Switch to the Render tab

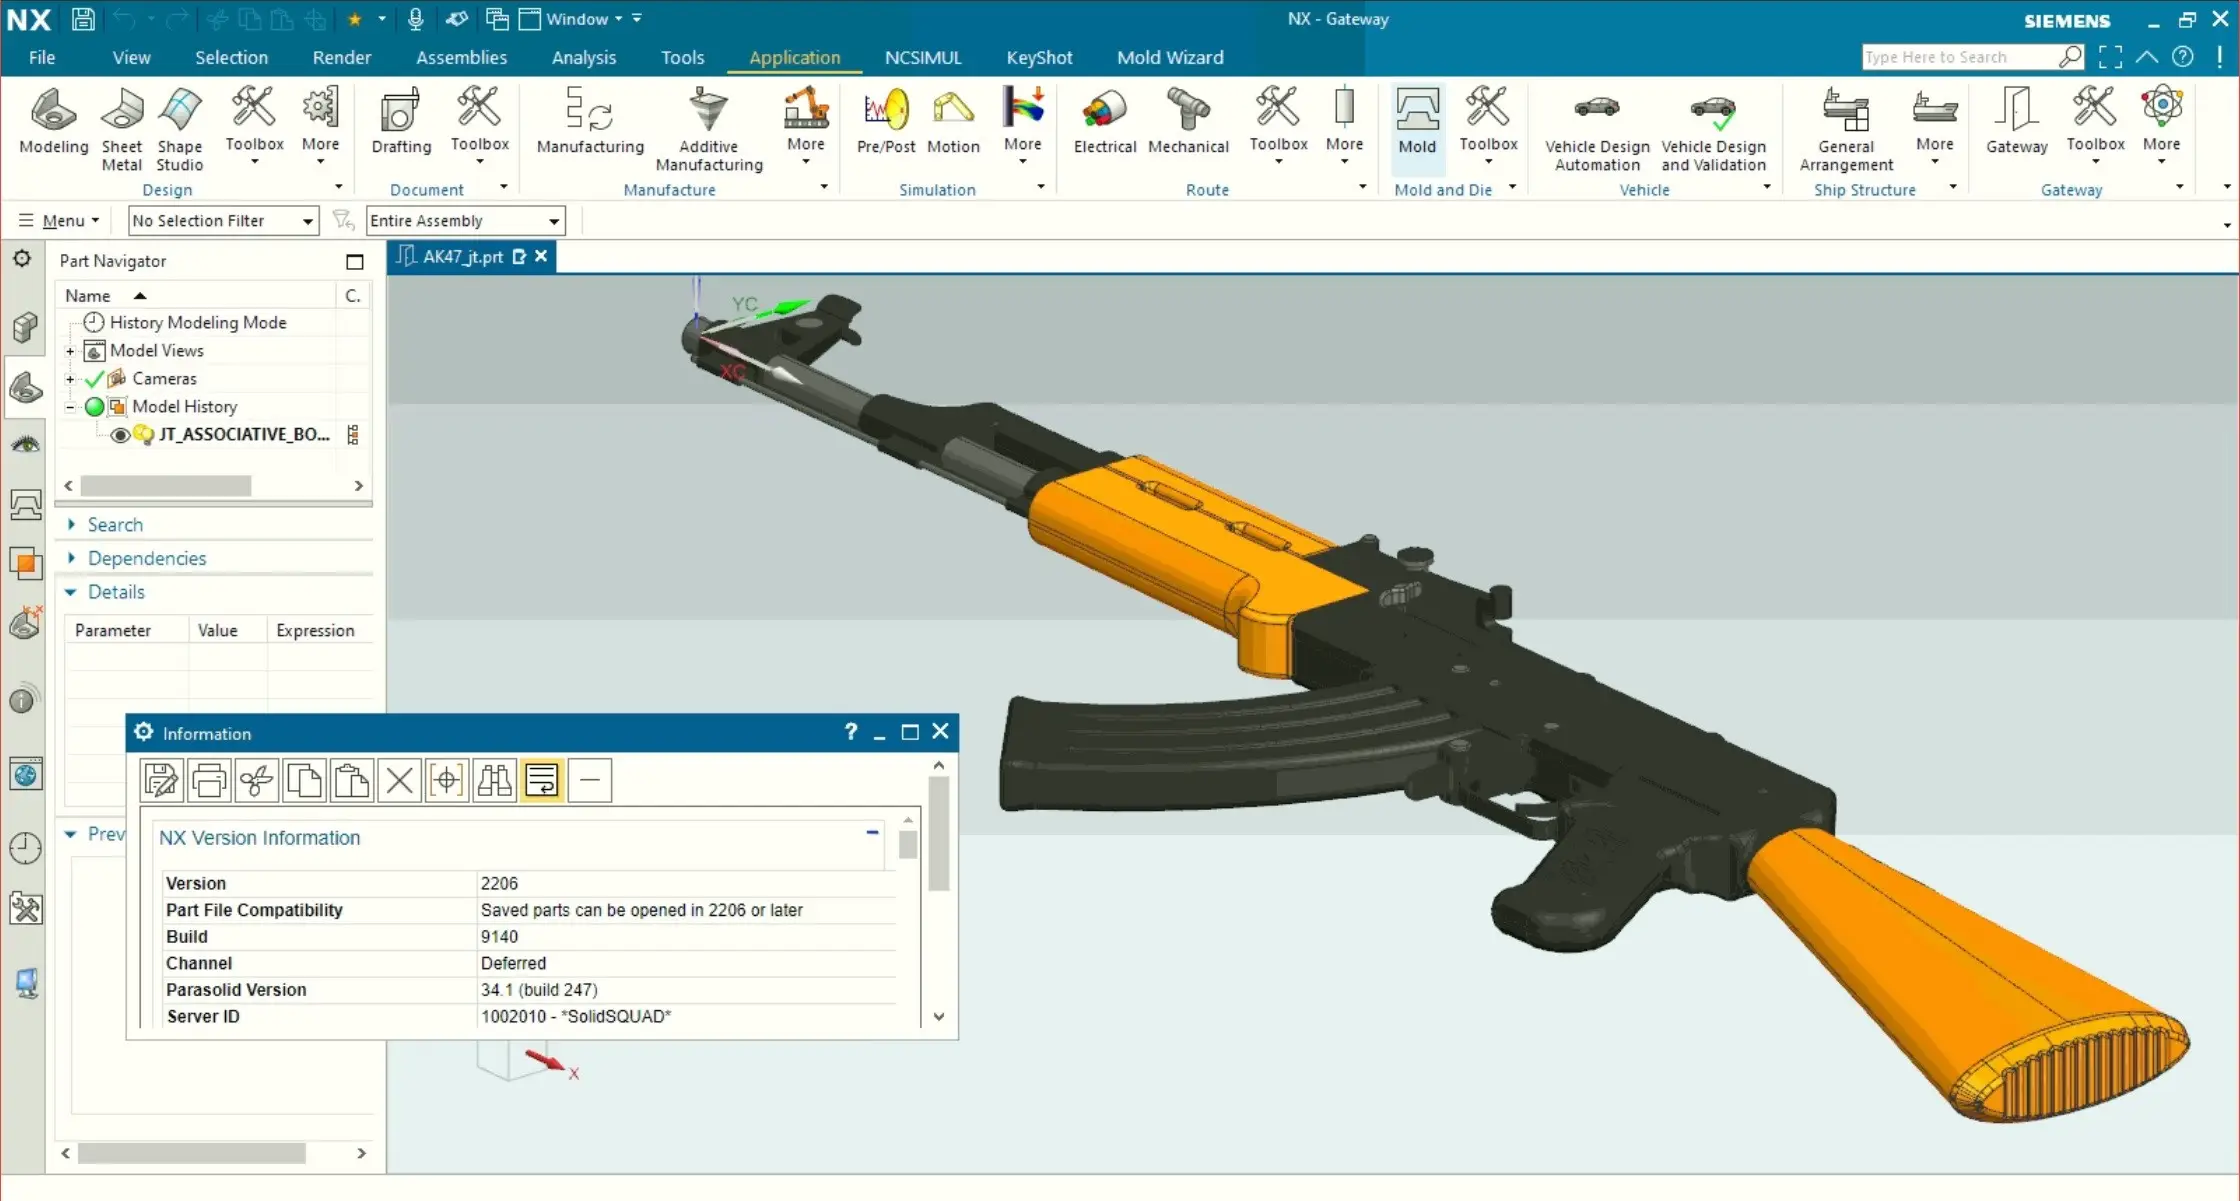pos(341,57)
